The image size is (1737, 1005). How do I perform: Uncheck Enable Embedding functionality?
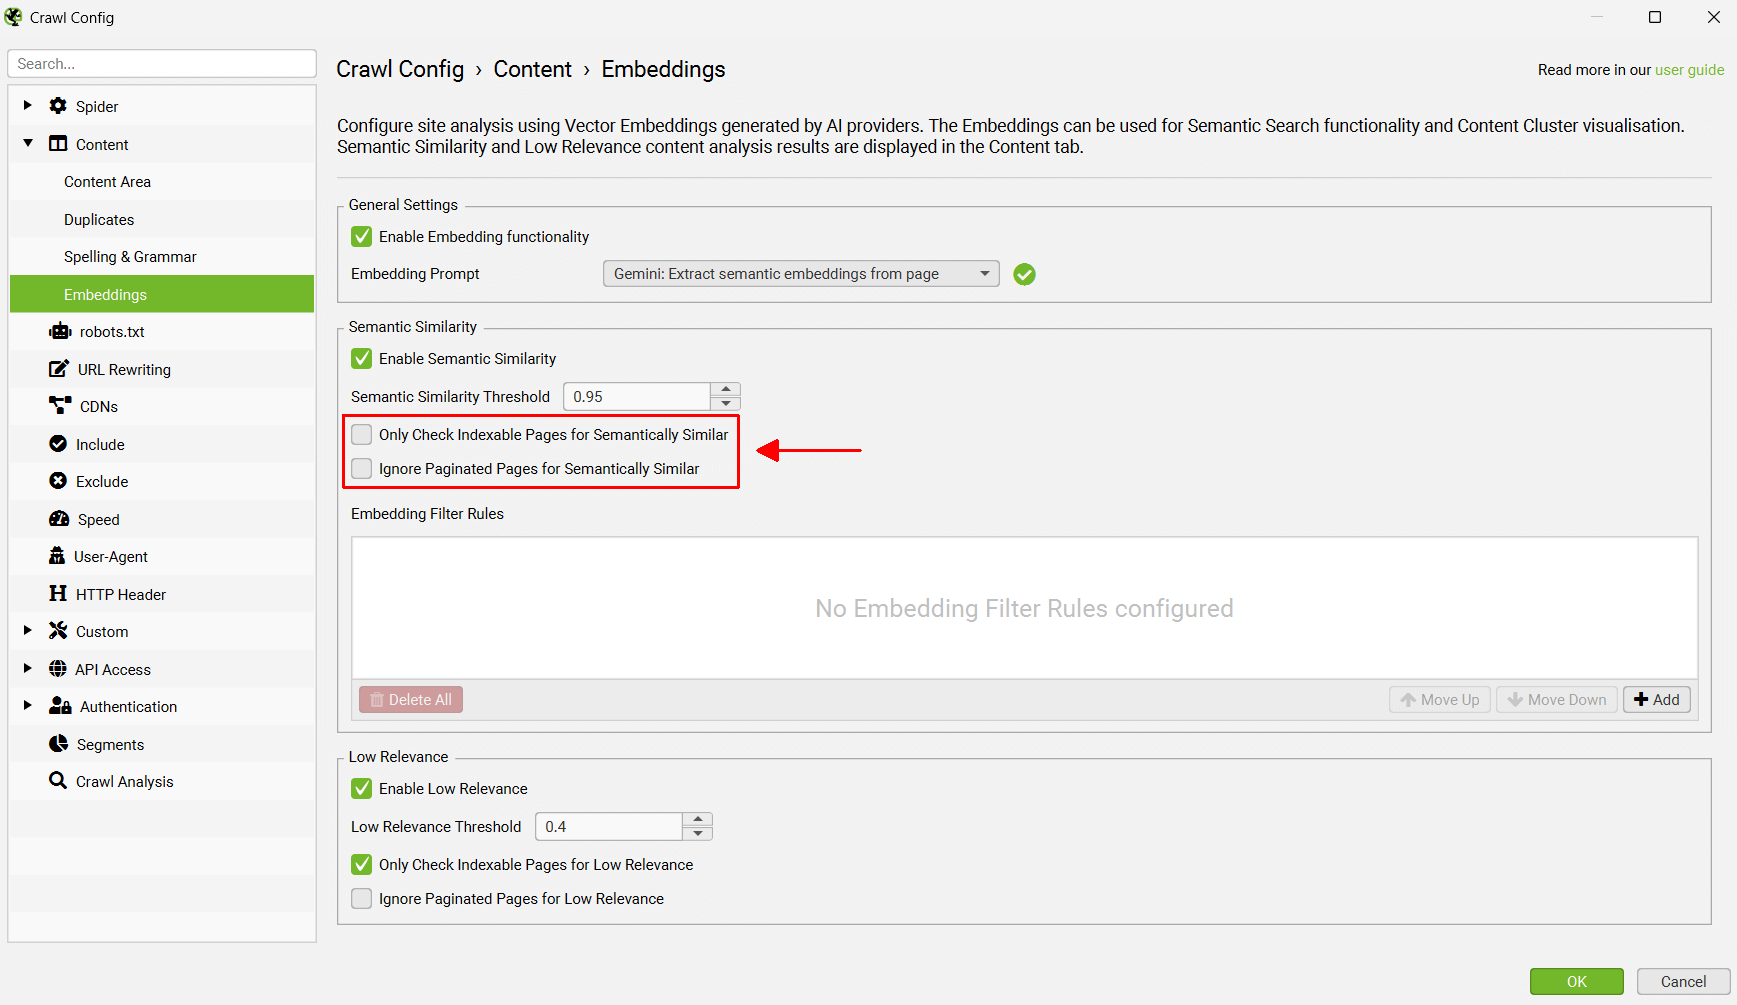click(x=361, y=236)
